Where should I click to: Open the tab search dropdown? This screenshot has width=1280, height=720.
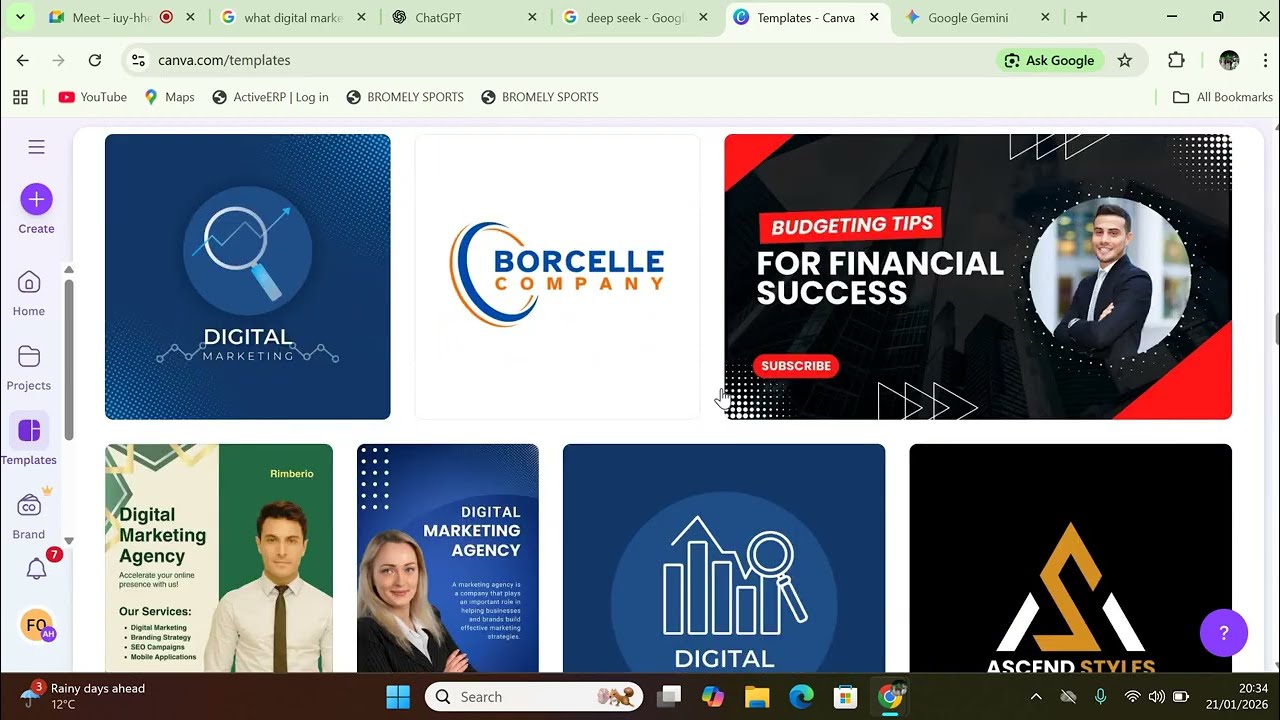[19, 17]
